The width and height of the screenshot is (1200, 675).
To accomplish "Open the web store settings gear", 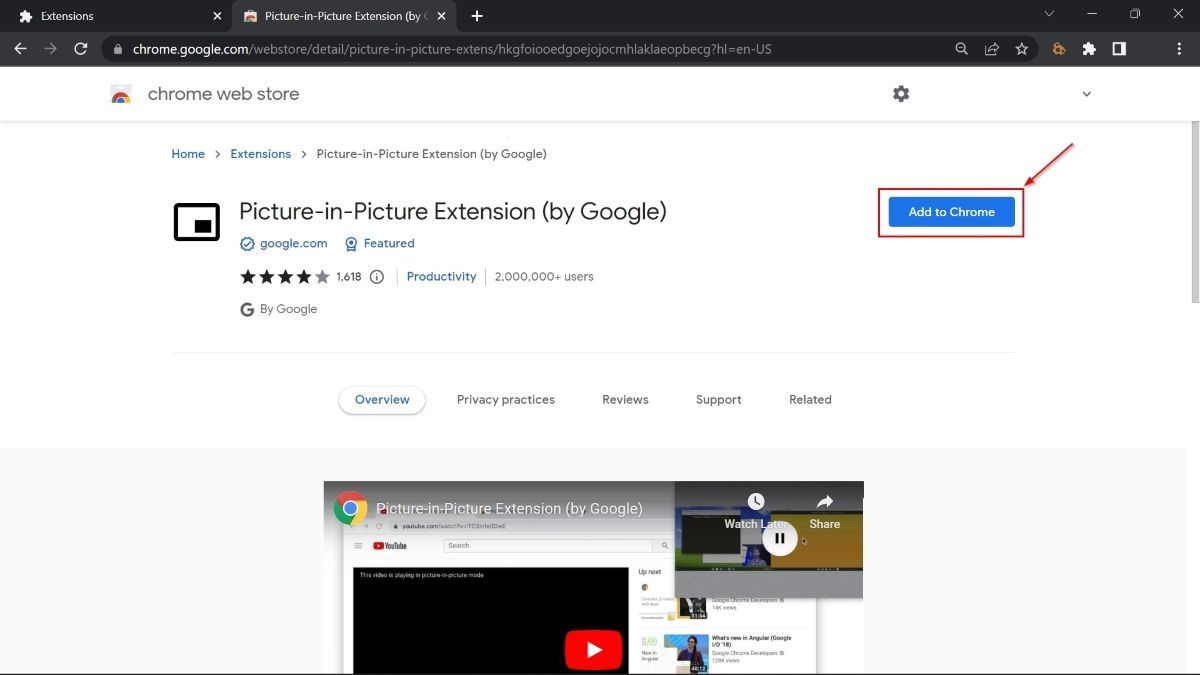I will point(901,93).
